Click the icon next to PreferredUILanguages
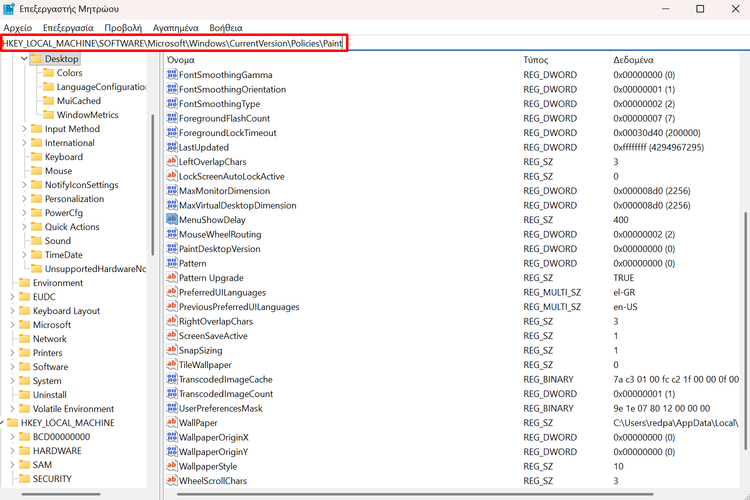750x500 pixels. click(x=172, y=293)
